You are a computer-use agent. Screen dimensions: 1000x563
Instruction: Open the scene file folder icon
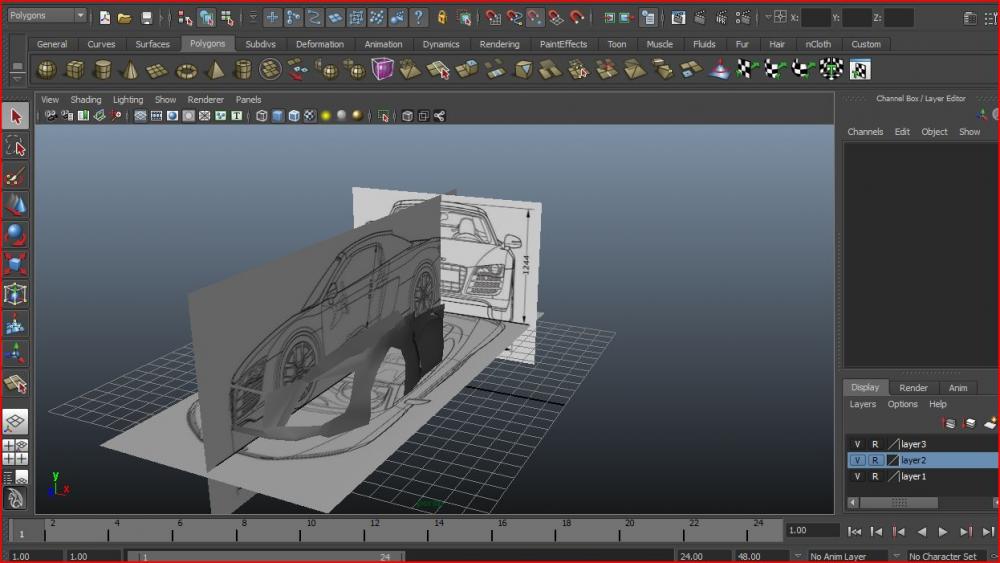click(124, 17)
